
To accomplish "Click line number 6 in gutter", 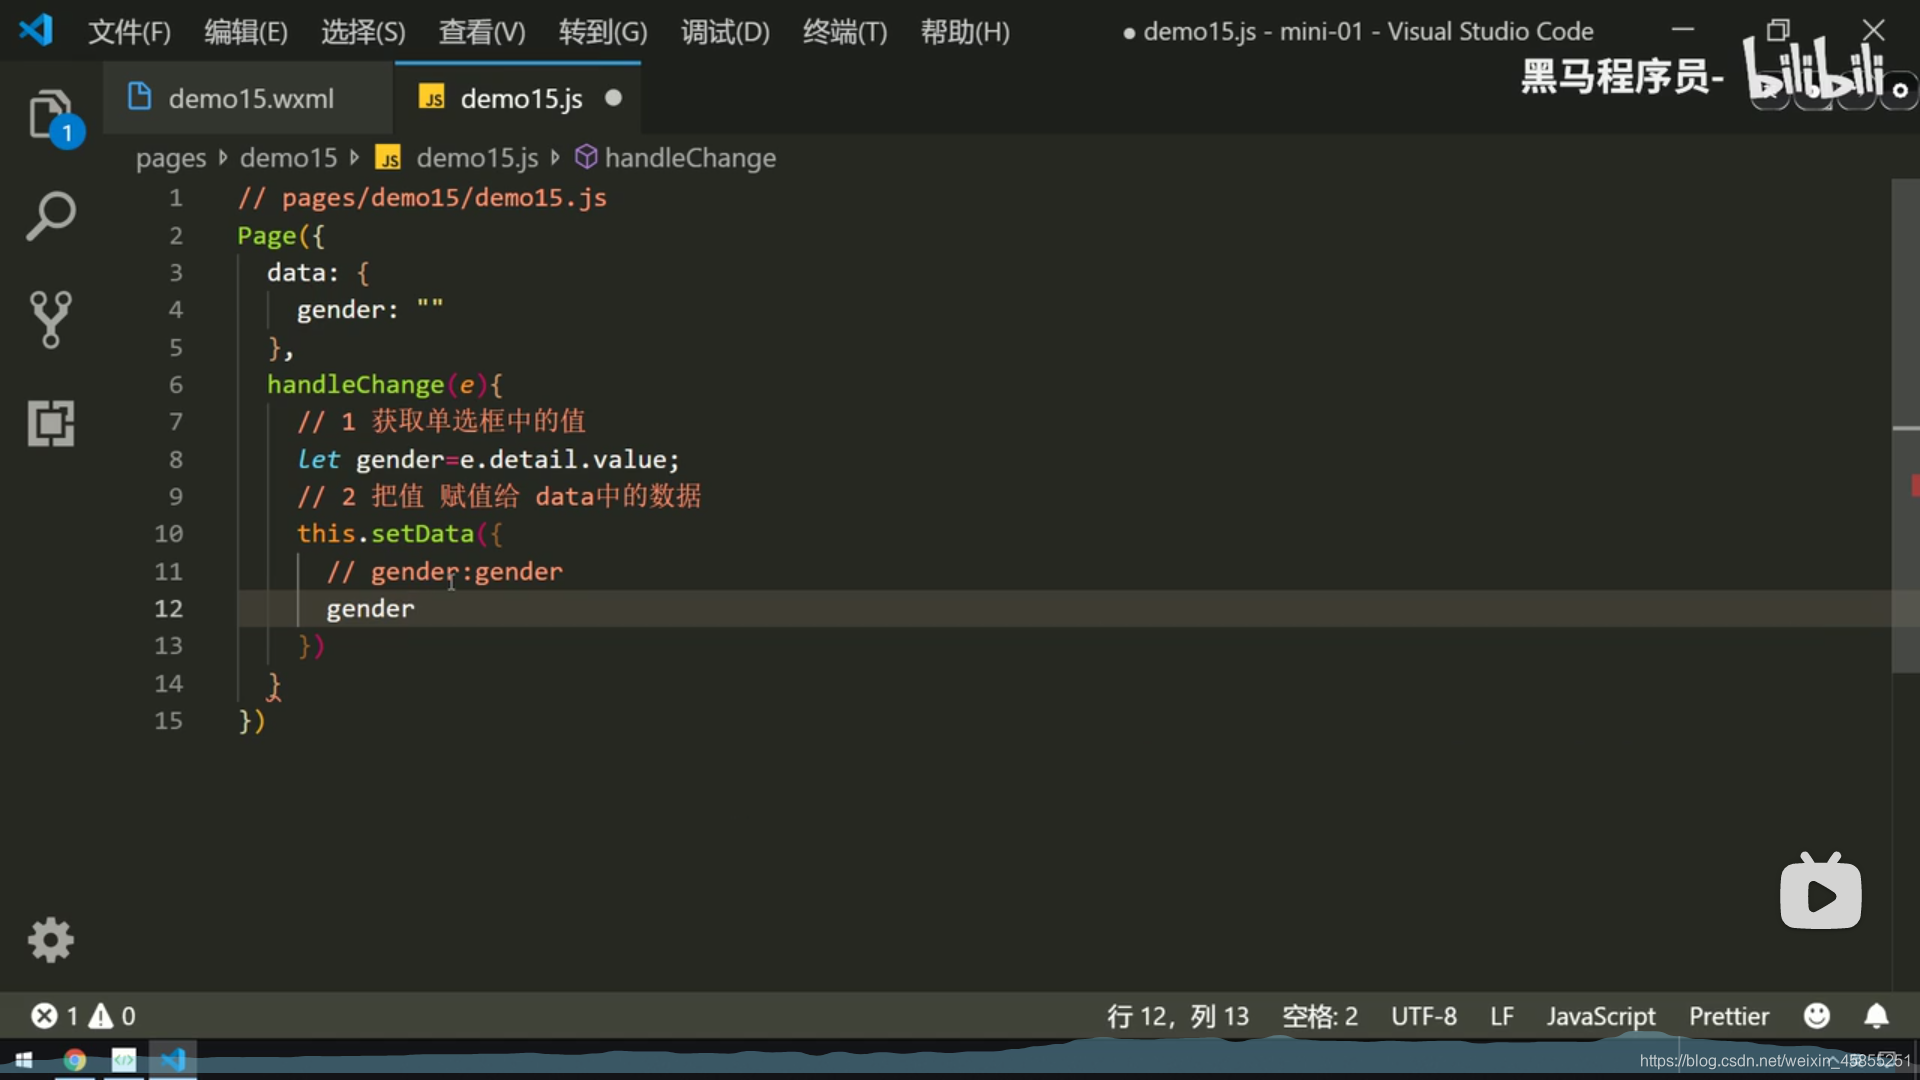I will click(x=176, y=385).
